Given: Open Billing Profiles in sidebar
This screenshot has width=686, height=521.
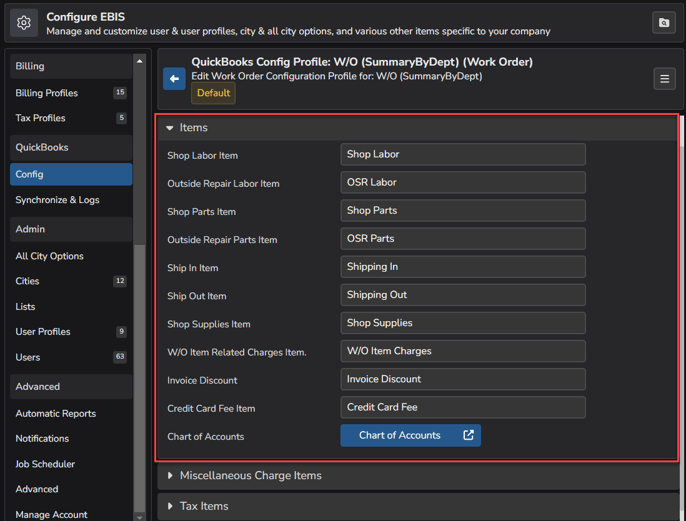Looking at the screenshot, I should click(x=47, y=93).
